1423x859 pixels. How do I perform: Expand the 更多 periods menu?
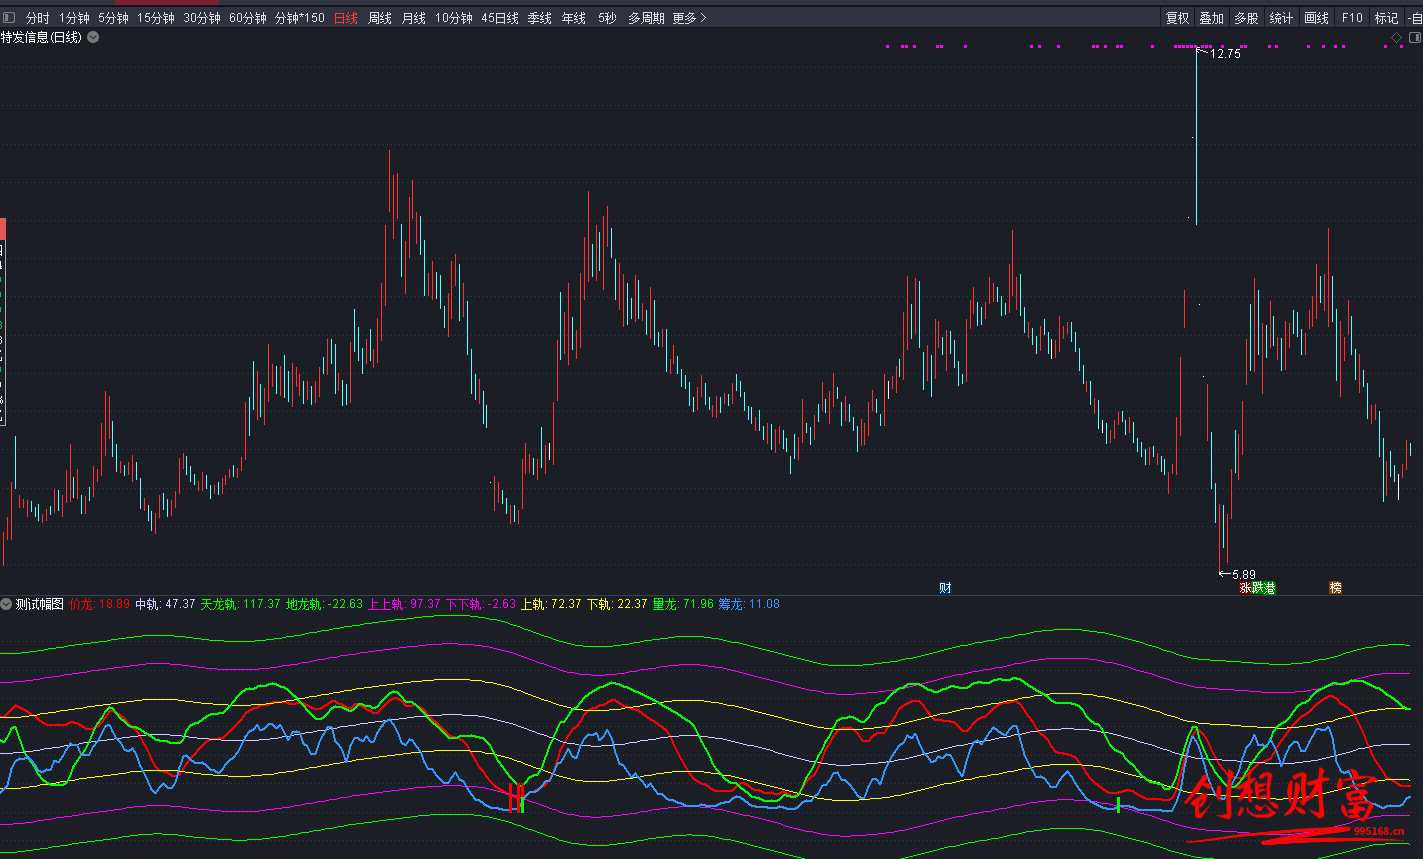pyautogui.click(x=689, y=18)
